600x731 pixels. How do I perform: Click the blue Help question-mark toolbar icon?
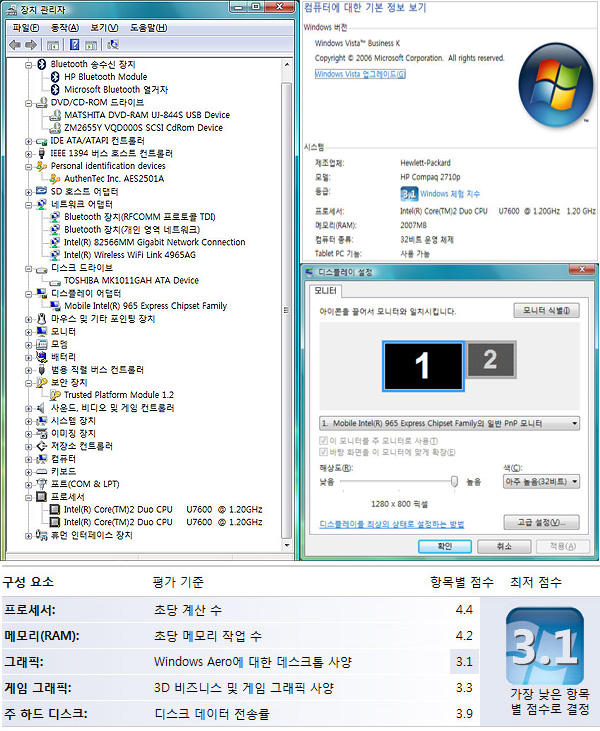(74, 45)
